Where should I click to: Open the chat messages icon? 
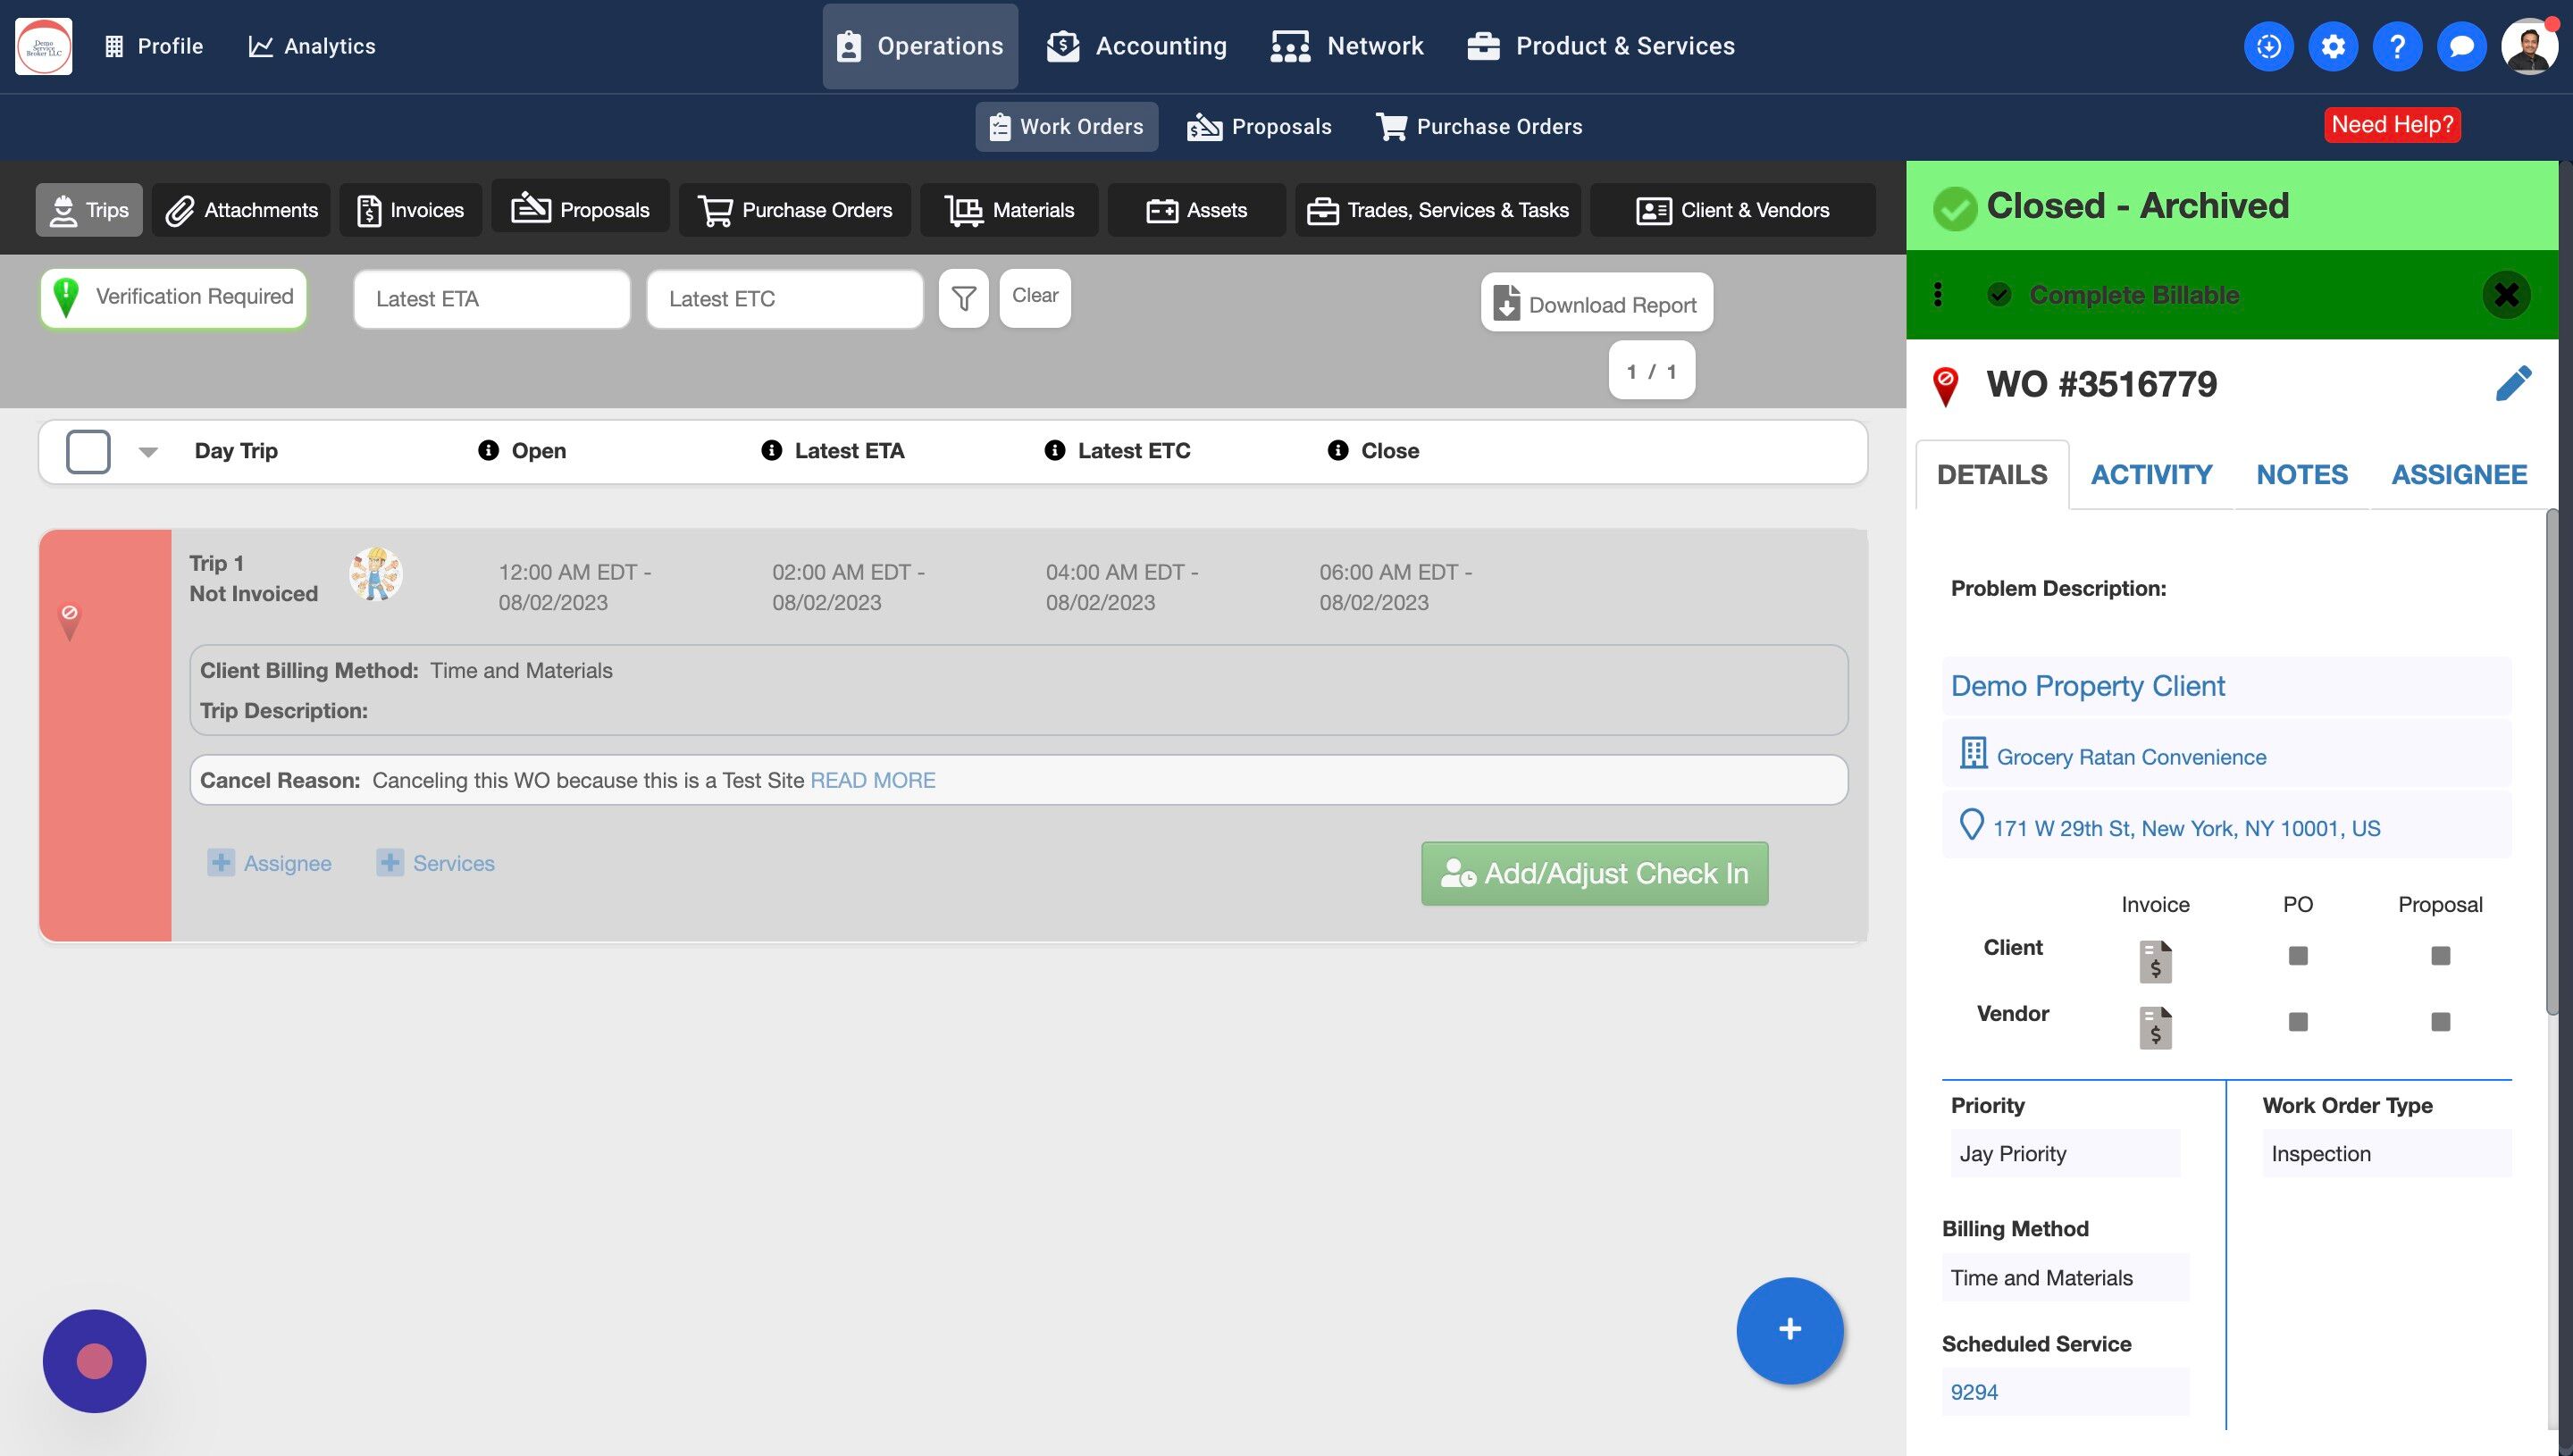[2461, 46]
